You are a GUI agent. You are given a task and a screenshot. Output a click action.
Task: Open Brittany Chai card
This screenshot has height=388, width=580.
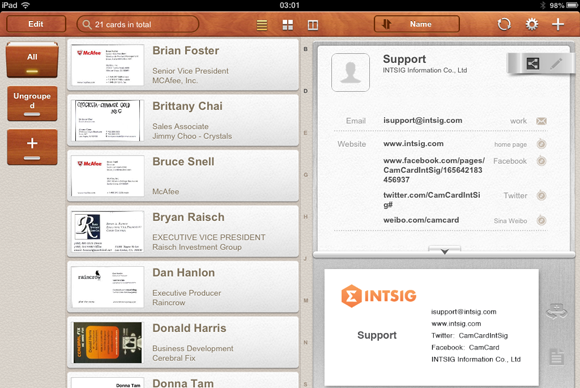(183, 120)
